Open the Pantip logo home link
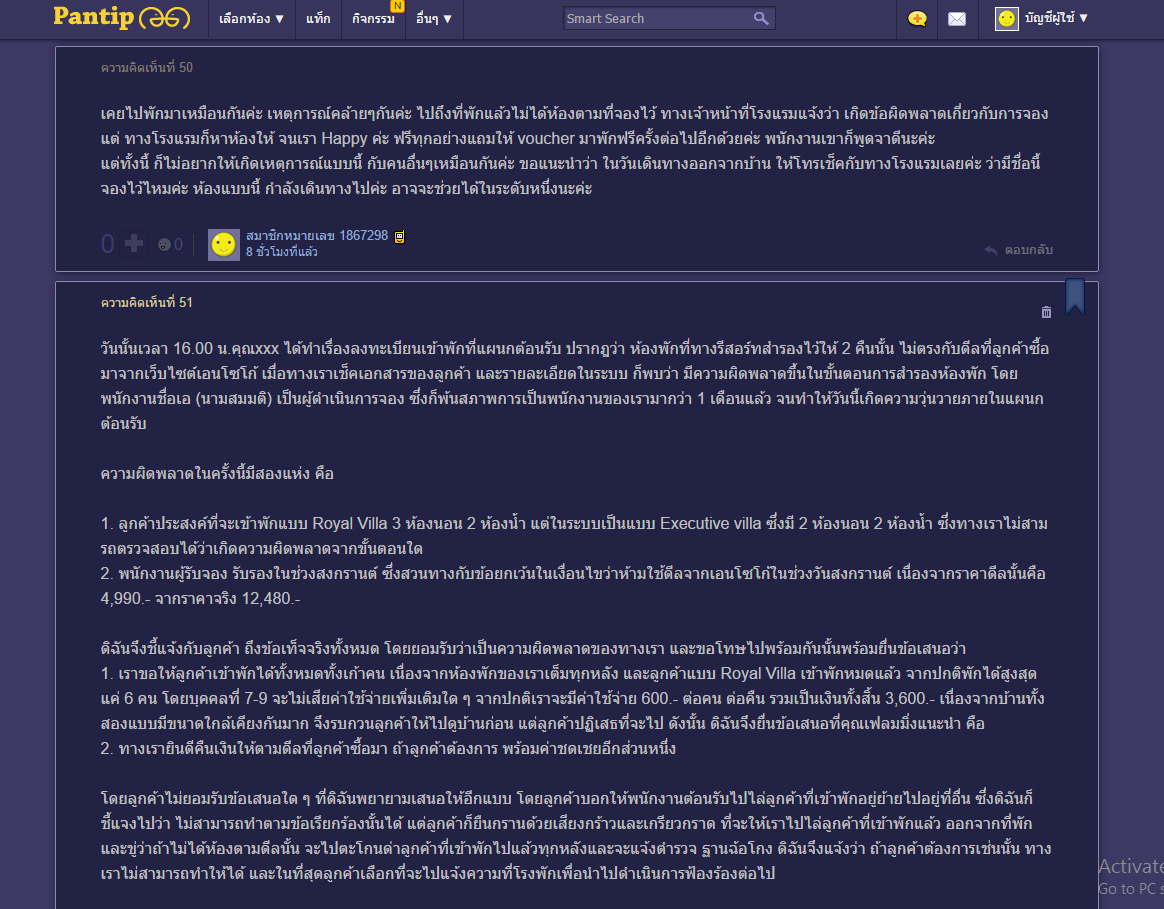The width and height of the screenshot is (1164, 909). [121, 18]
